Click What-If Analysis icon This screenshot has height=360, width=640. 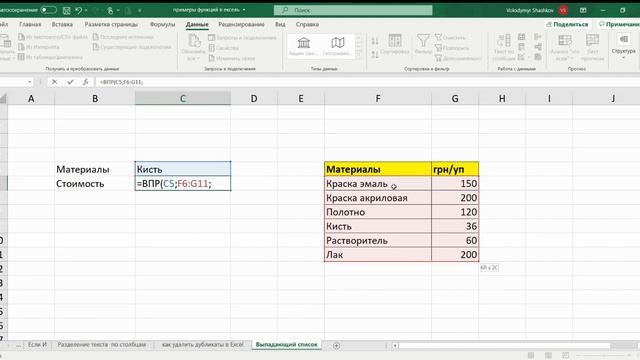click(x=565, y=47)
